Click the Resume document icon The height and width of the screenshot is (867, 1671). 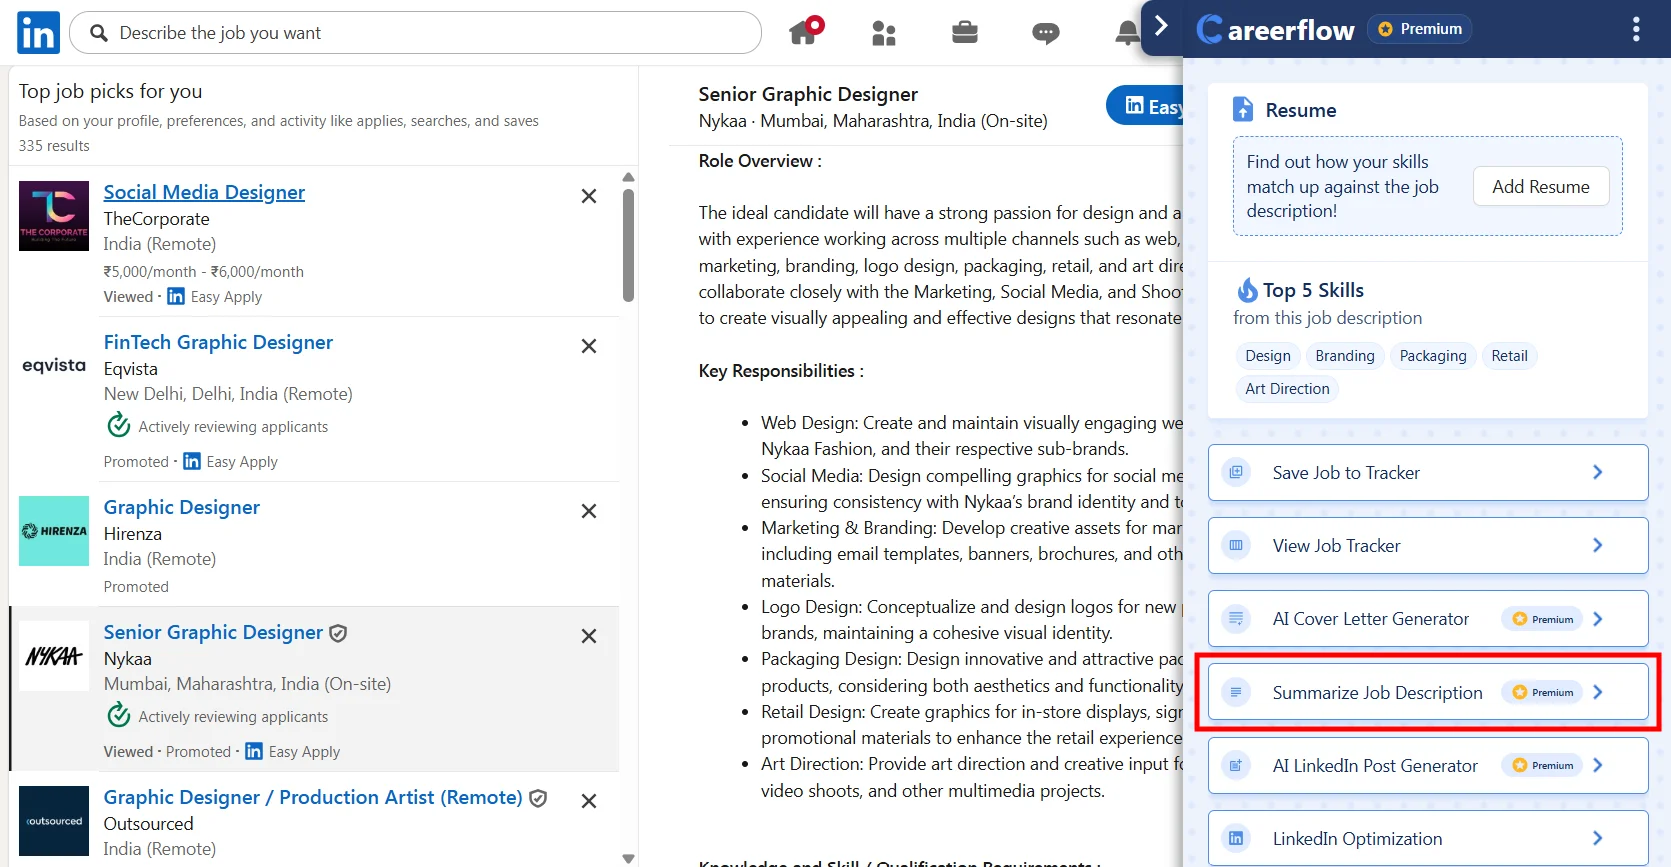click(1243, 109)
